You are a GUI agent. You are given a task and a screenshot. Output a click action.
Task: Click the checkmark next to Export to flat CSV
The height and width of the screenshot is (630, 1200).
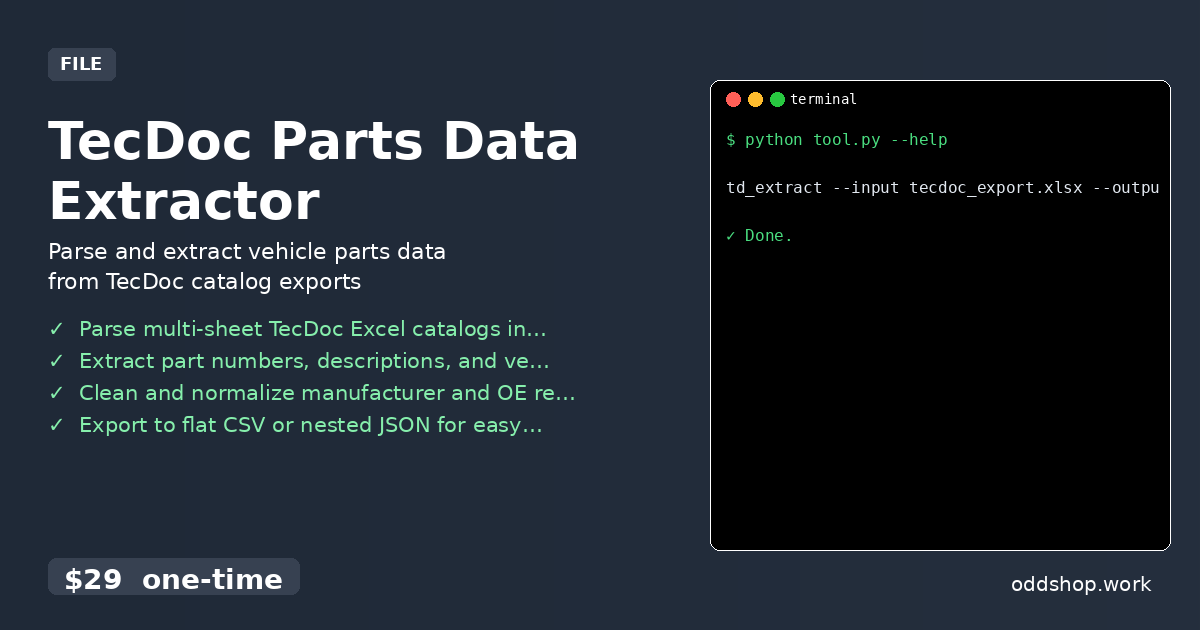56,425
